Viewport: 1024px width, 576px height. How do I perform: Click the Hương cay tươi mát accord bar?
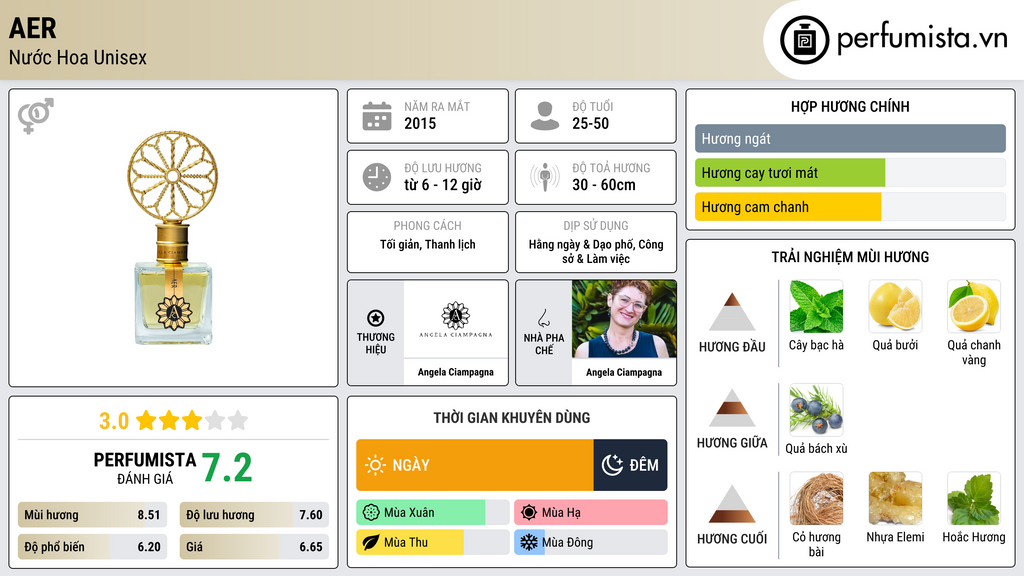coord(850,173)
